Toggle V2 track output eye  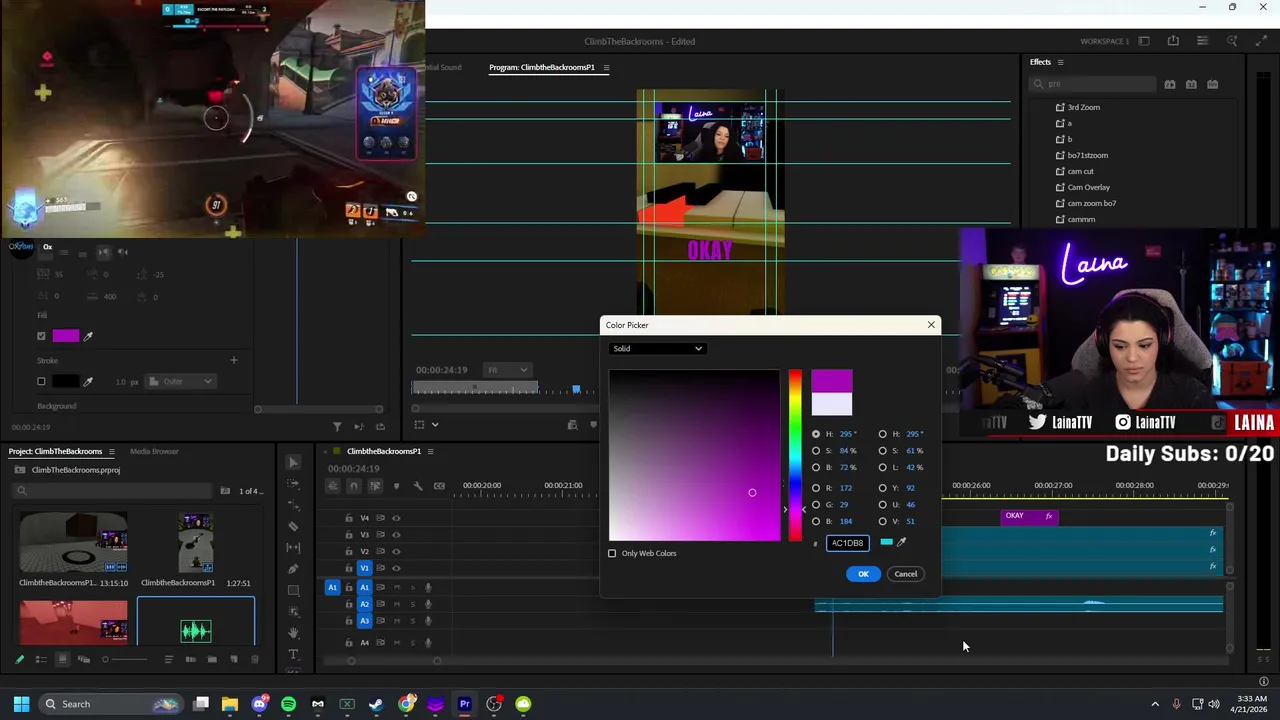[x=396, y=551]
